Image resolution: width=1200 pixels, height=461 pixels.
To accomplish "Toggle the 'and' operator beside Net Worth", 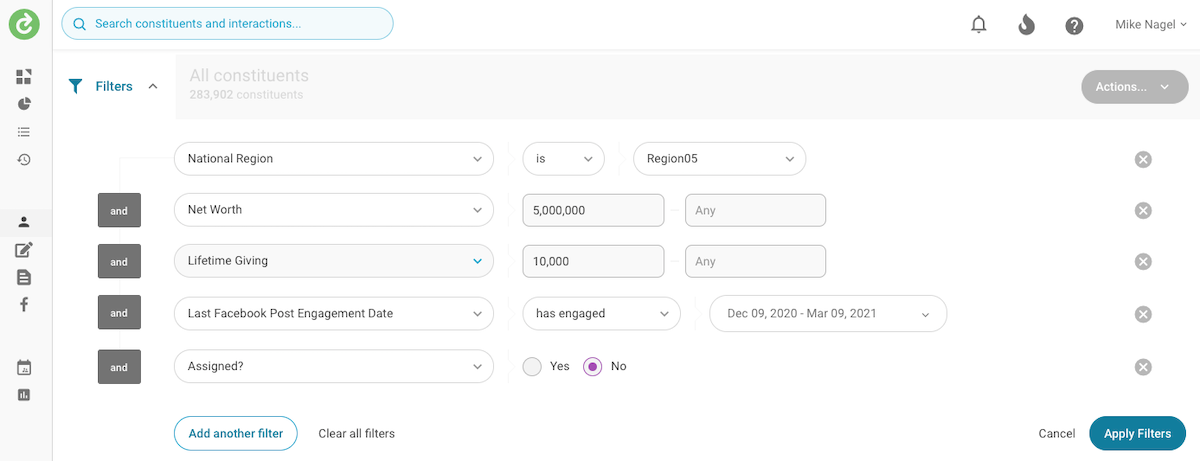I will pos(119,210).
